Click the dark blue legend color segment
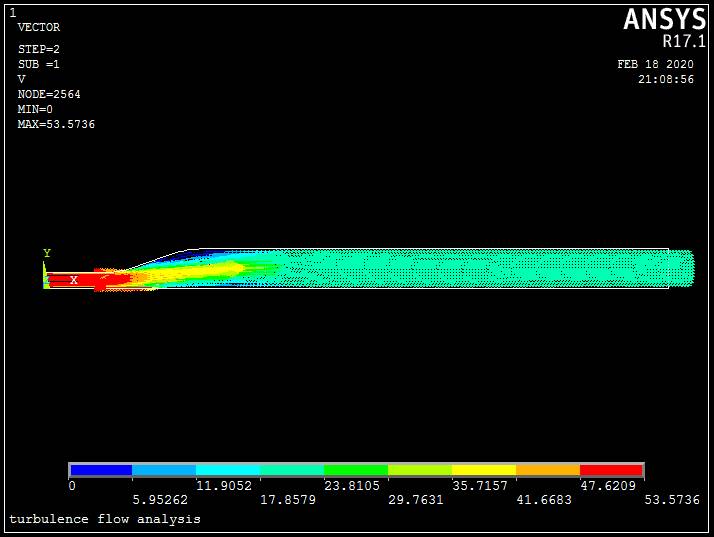The image size is (714, 537). 101,470
